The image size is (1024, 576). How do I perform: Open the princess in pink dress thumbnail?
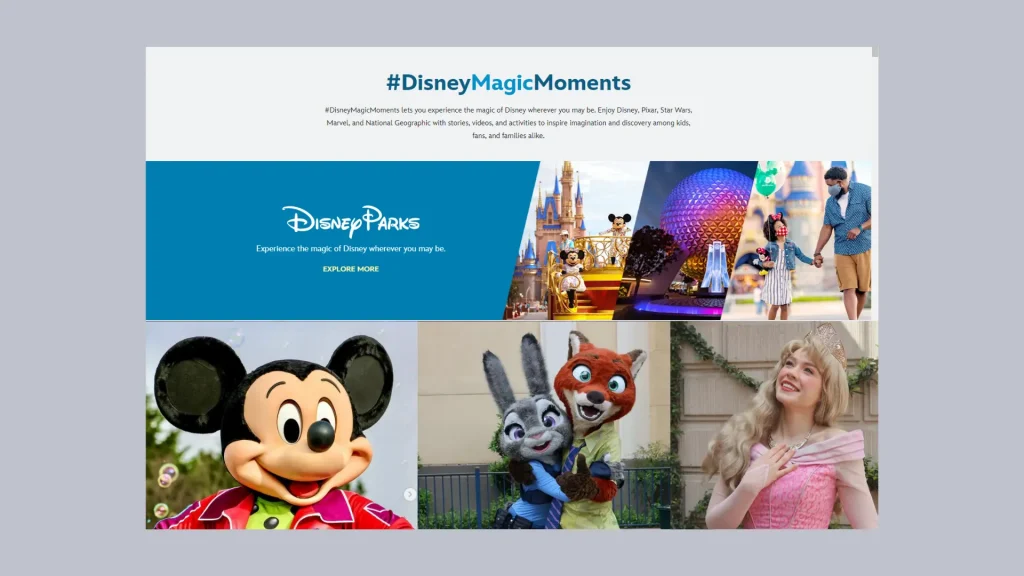[774, 425]
